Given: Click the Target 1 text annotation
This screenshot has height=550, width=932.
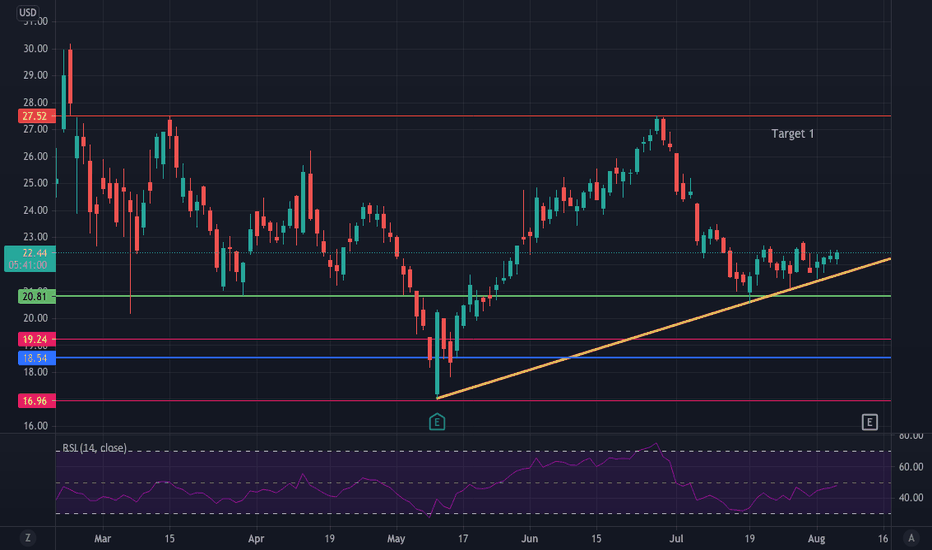Looking at the screenshot, I should tap(792, 134).
